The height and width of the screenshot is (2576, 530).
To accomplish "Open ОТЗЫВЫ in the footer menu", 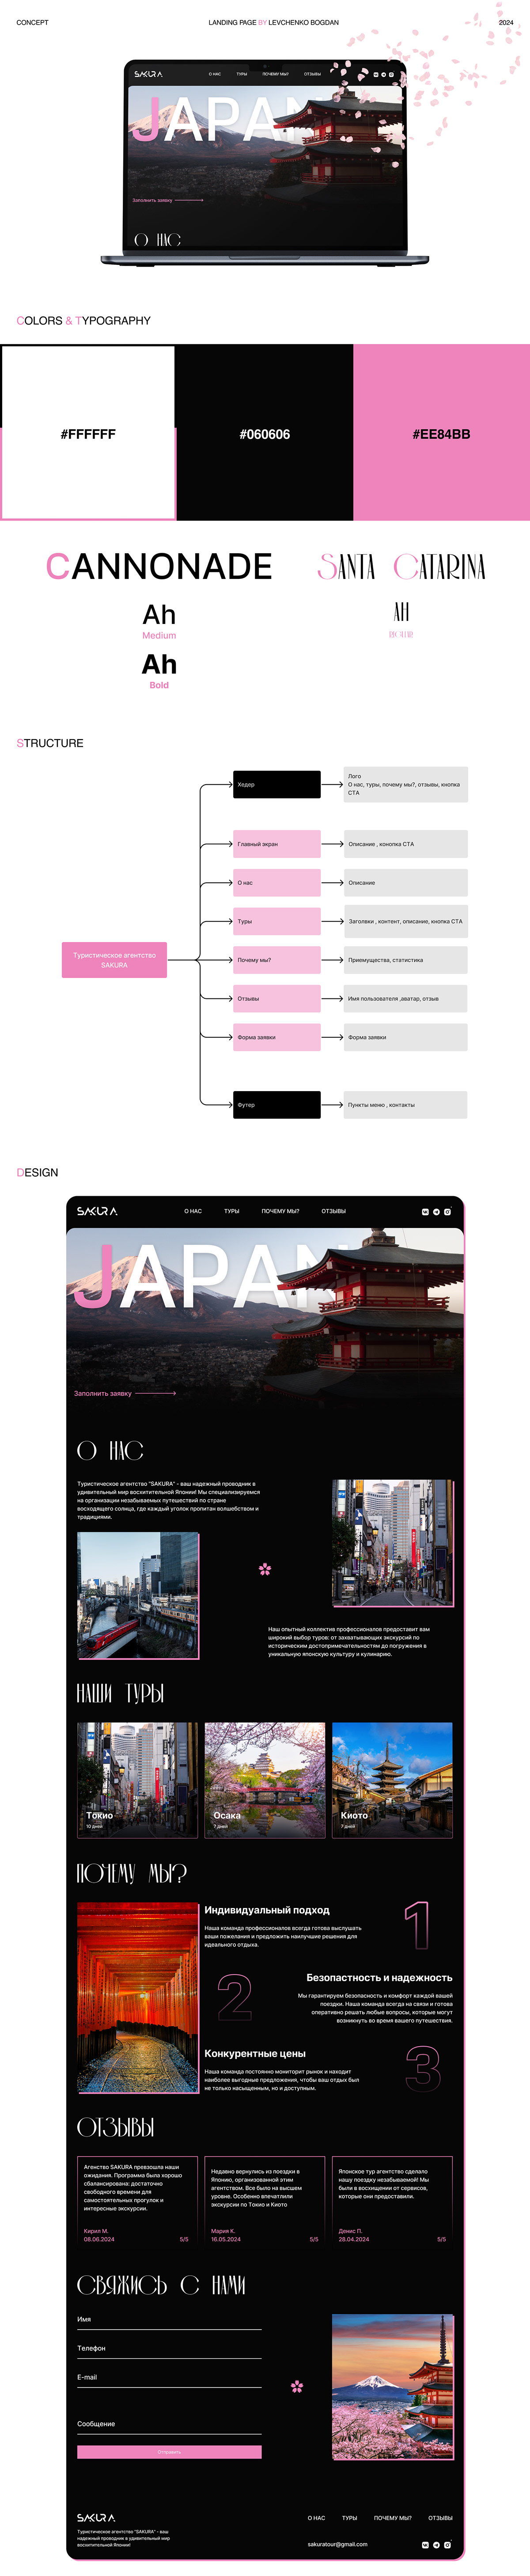I will pyautogui.click(x=441, y=2518).
